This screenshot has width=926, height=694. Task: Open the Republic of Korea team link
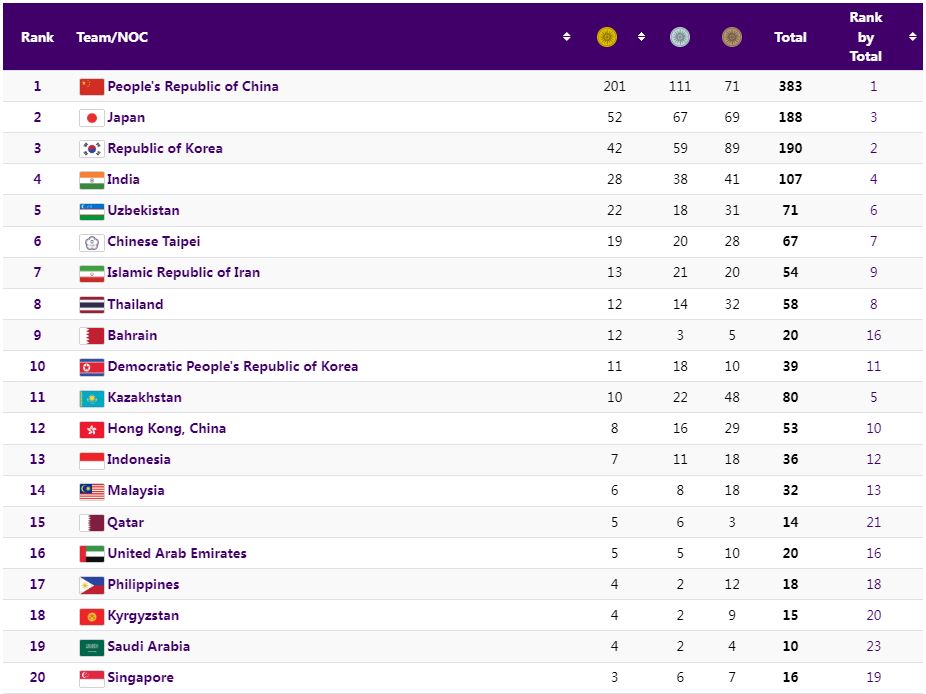(165, 149)
